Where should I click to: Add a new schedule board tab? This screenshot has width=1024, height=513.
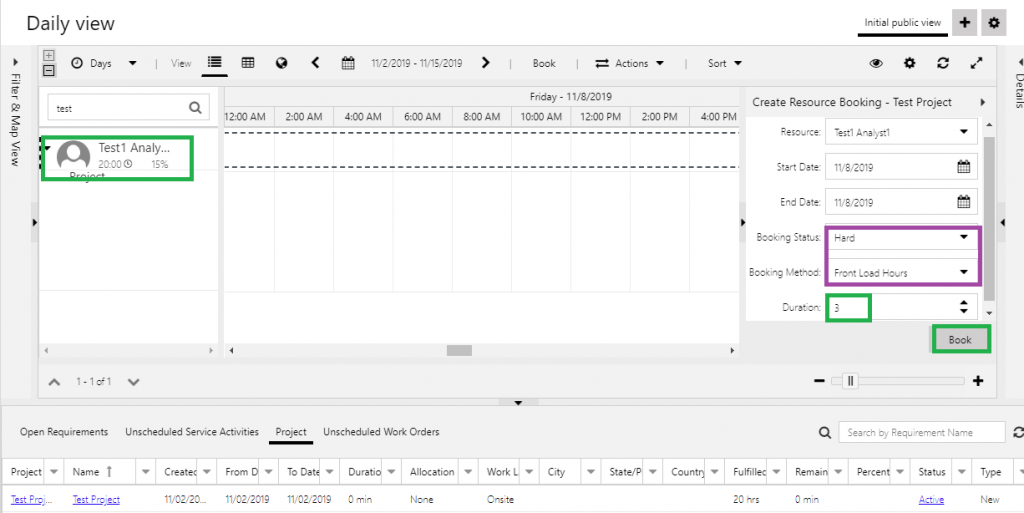point(965,23)
